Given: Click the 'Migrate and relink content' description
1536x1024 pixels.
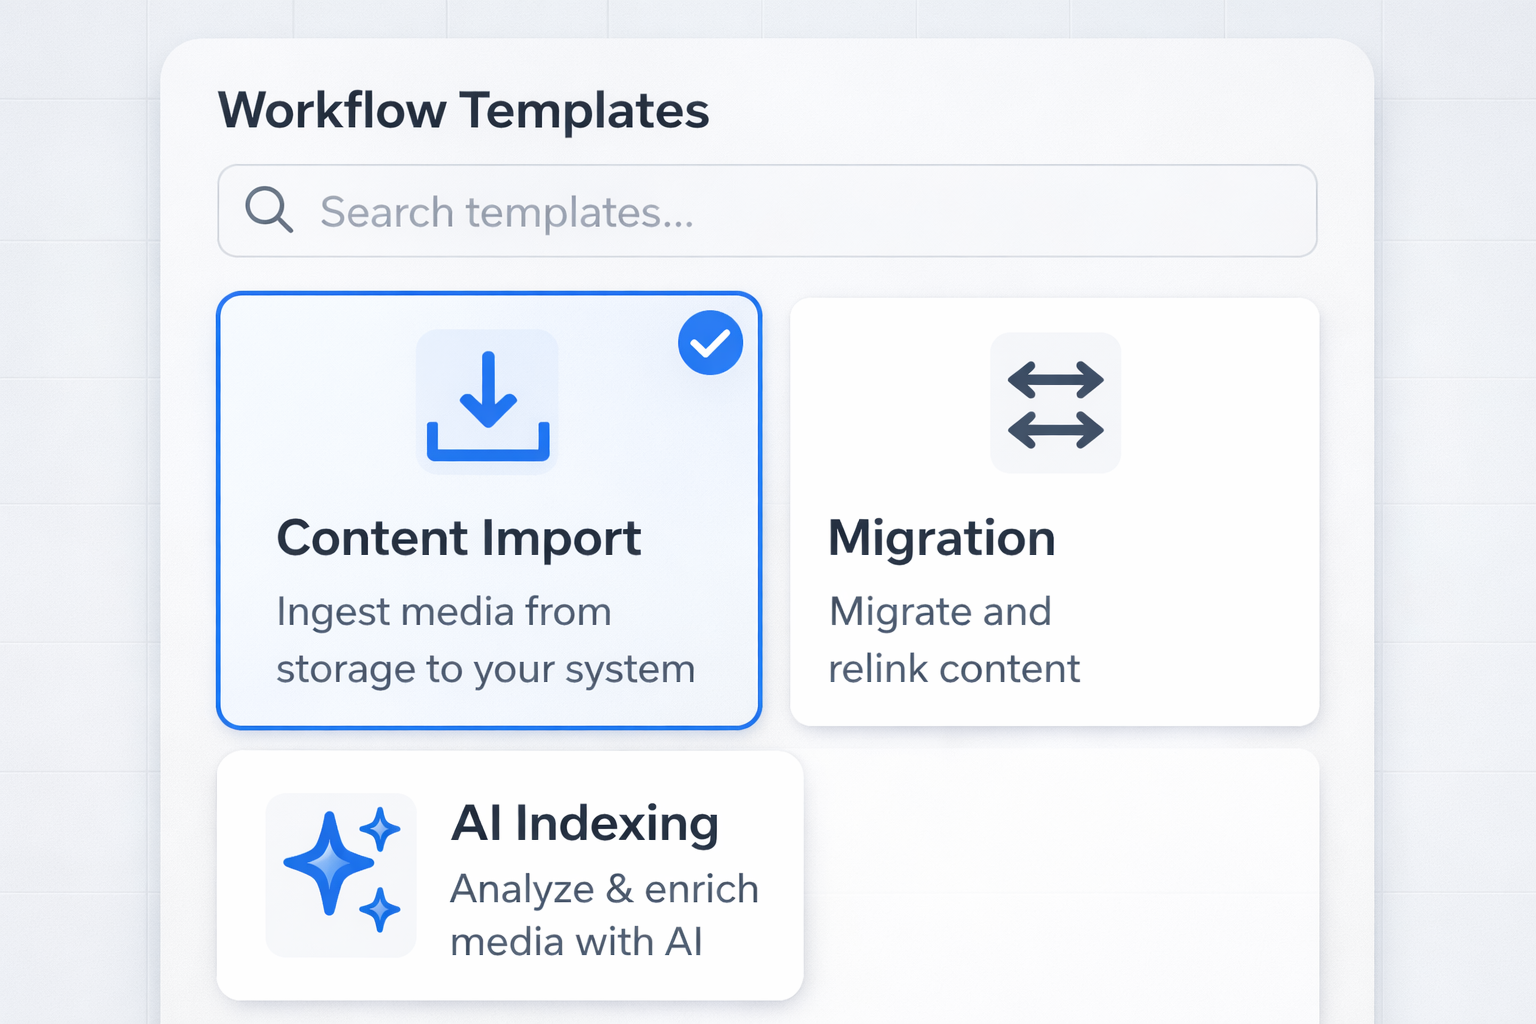Looking at the screenshot, I should pos(953,640).
